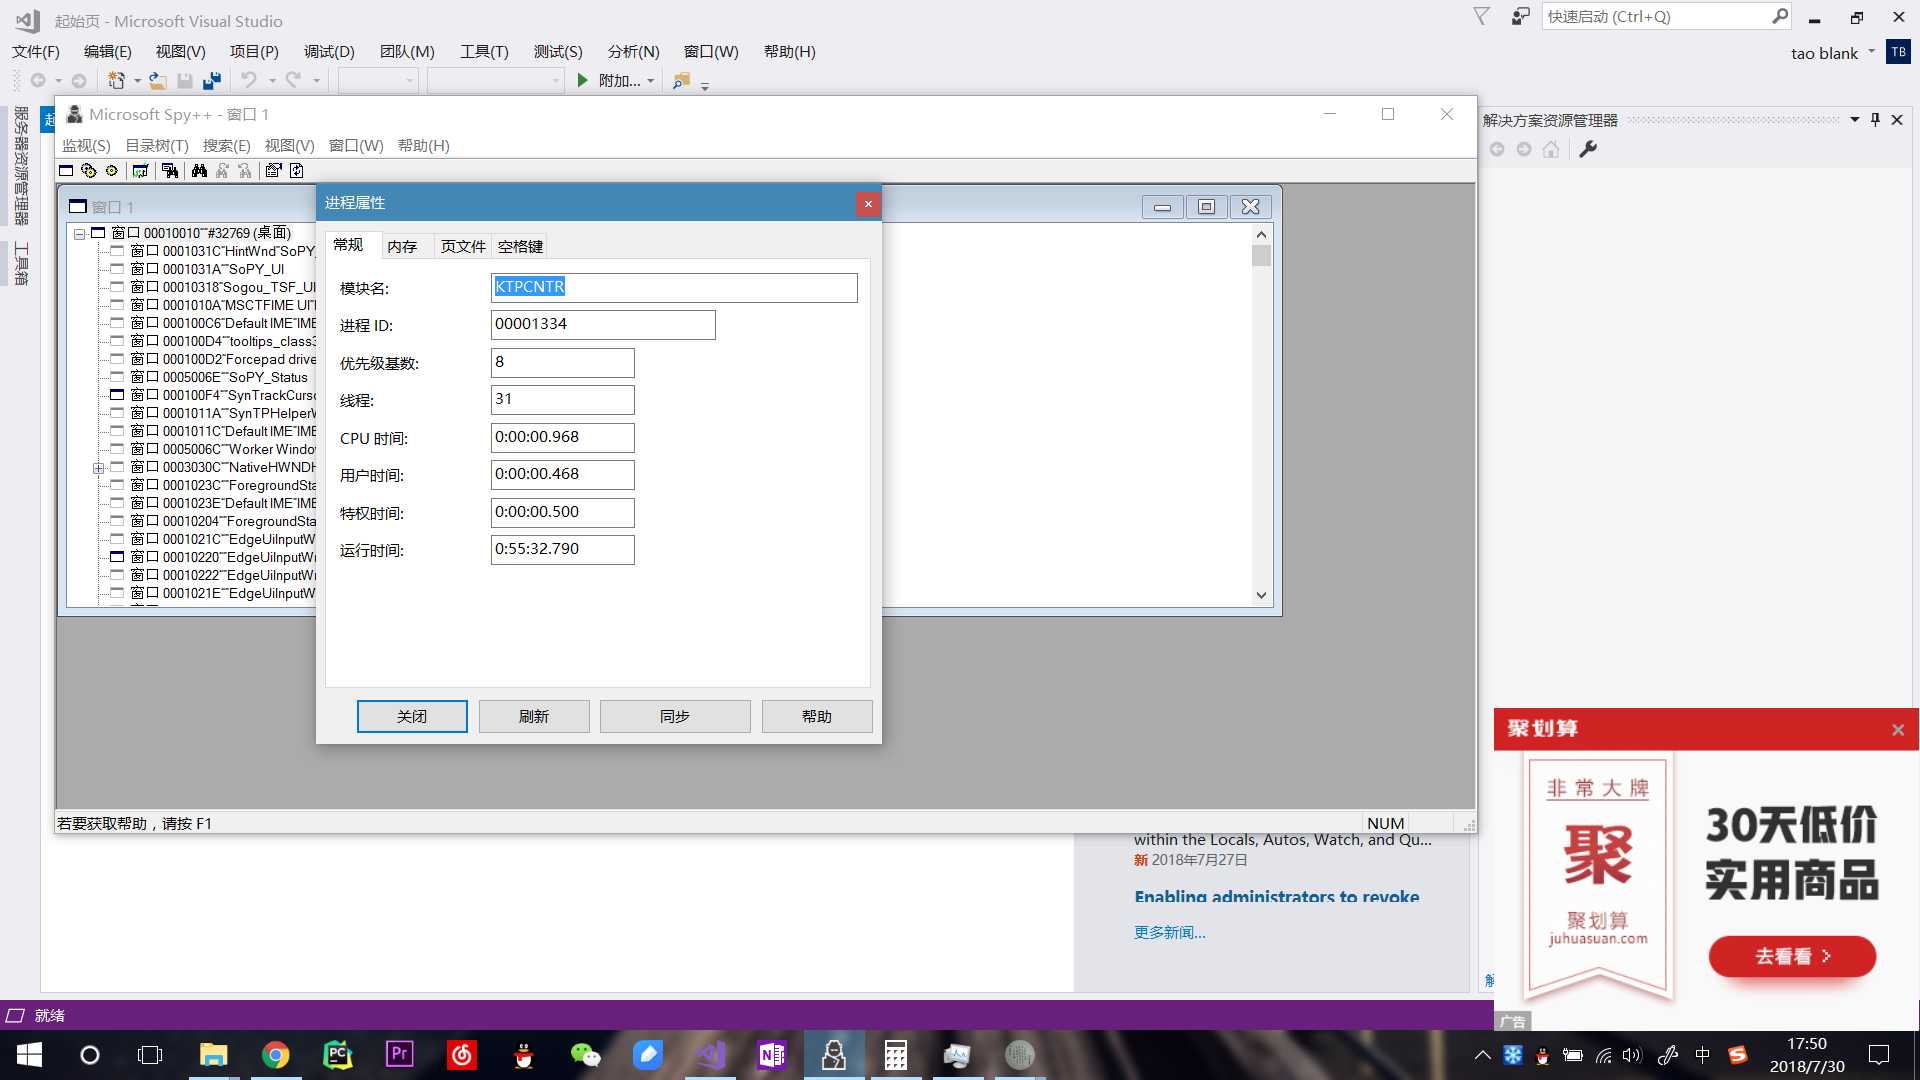
Task: Open the New Project dropdown arrow
Action: coord(137,81)
